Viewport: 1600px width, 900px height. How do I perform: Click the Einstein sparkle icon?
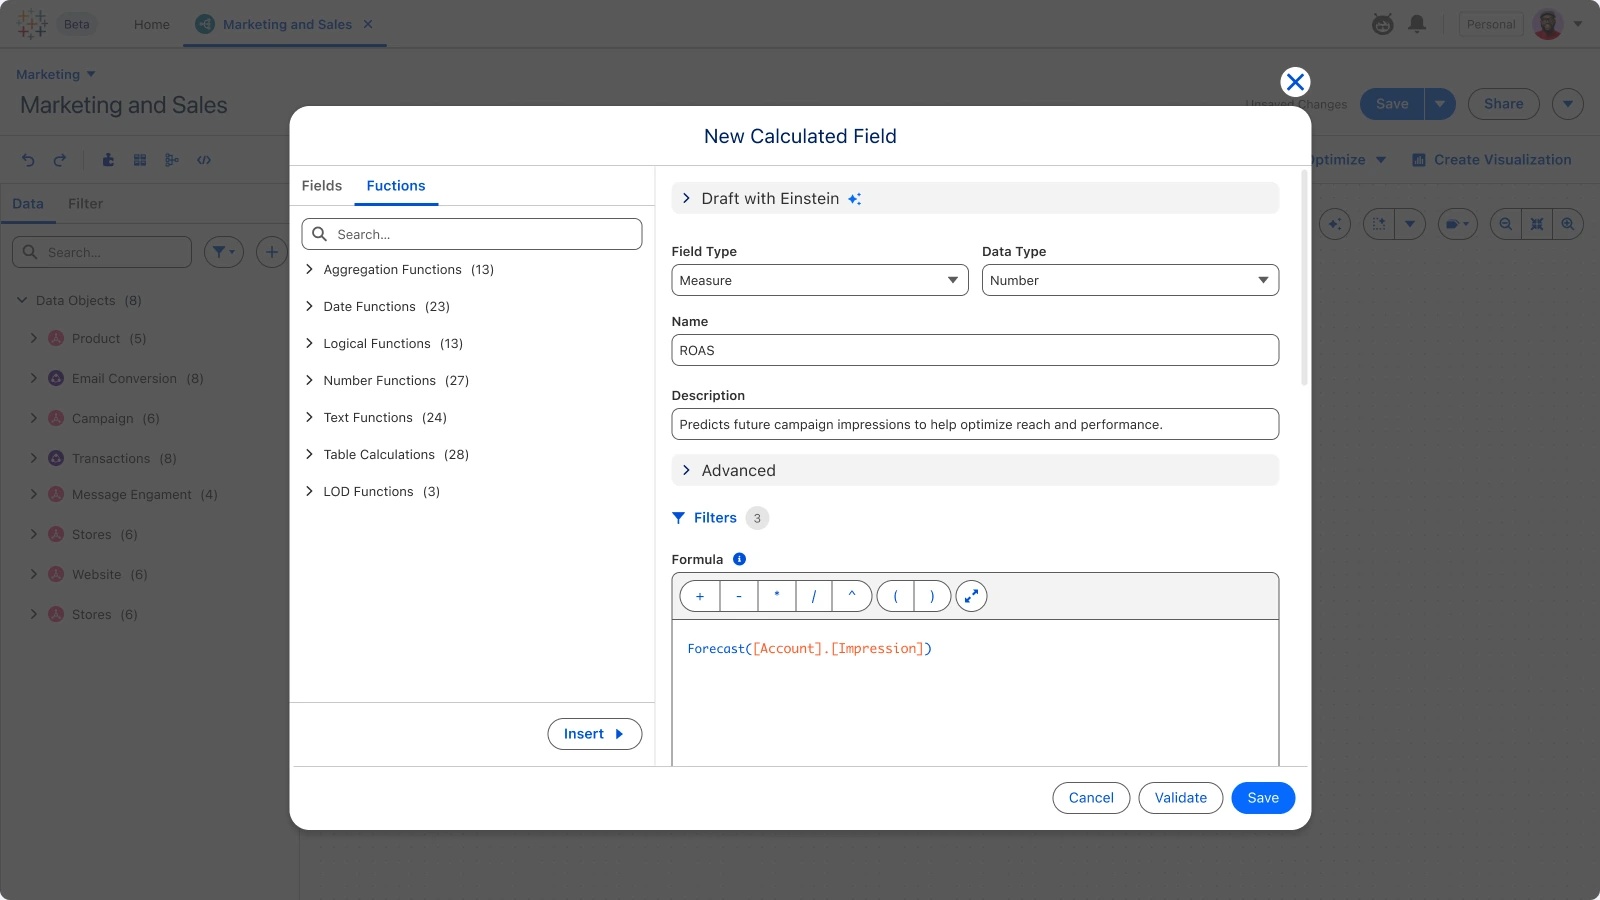click(x=854, y=199)
